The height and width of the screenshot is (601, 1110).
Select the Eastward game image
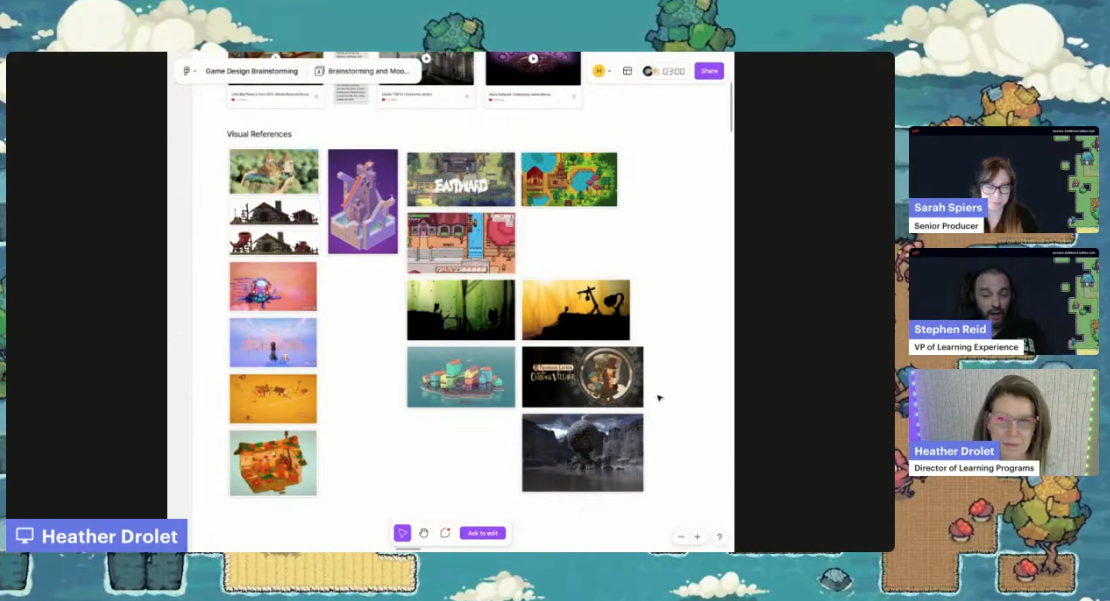tap(461, 179)
